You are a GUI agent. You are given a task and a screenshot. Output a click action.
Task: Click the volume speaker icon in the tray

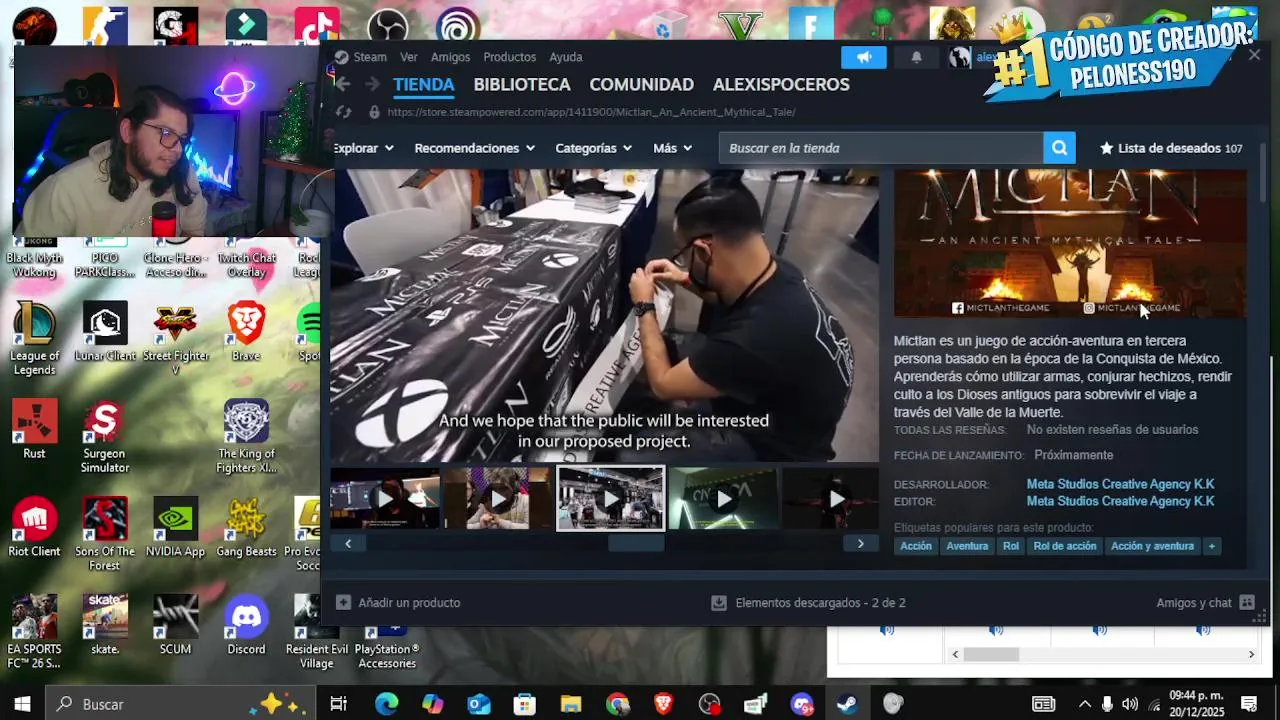[x=1129, y=704]
